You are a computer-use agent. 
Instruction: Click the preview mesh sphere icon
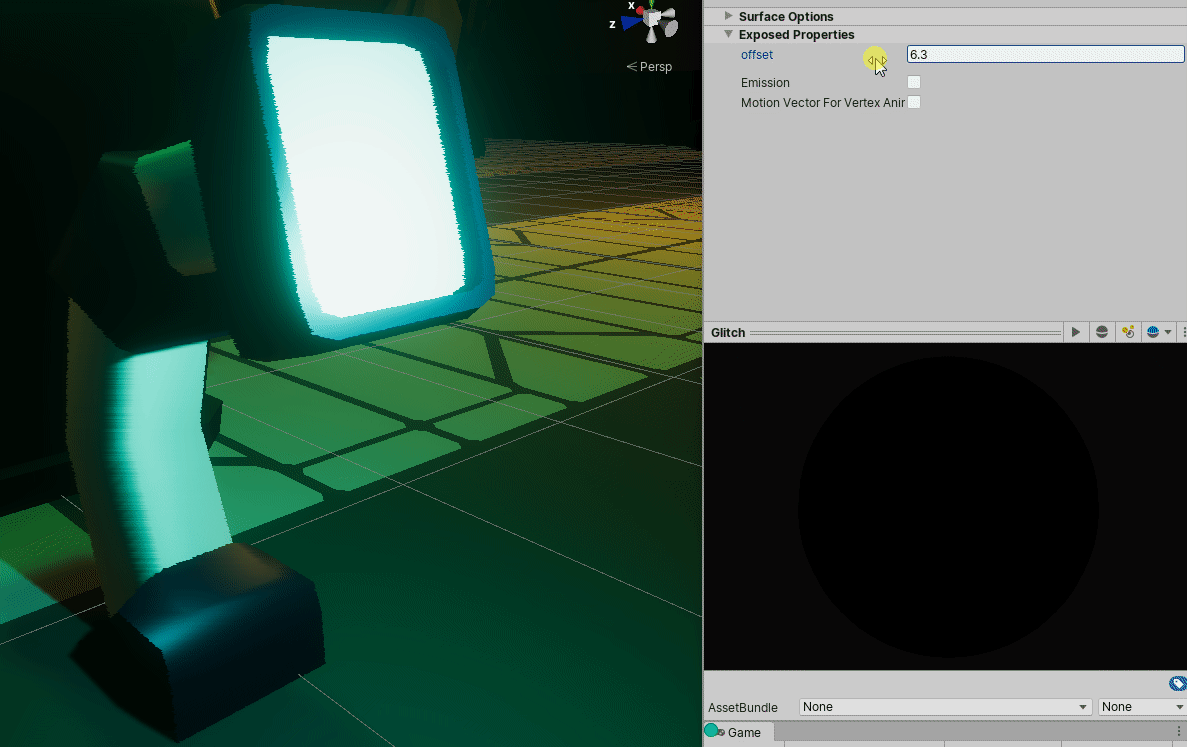1102,332
